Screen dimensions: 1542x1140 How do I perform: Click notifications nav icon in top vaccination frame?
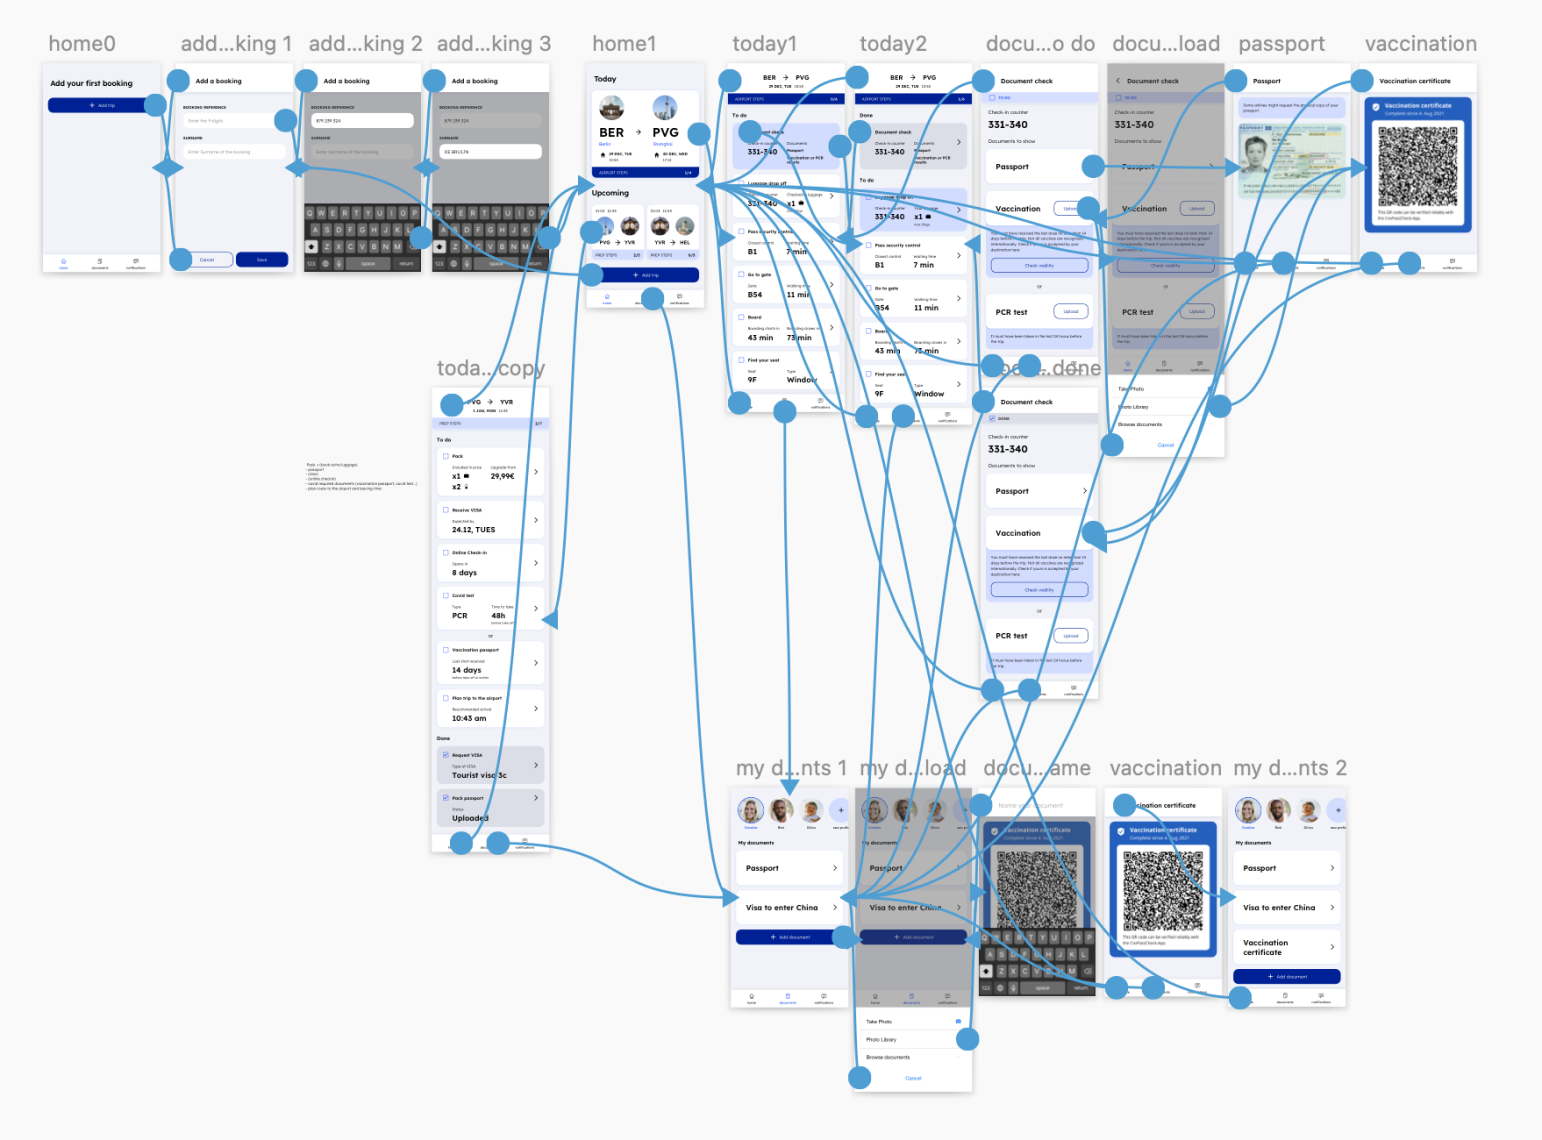coord(1452,262)
